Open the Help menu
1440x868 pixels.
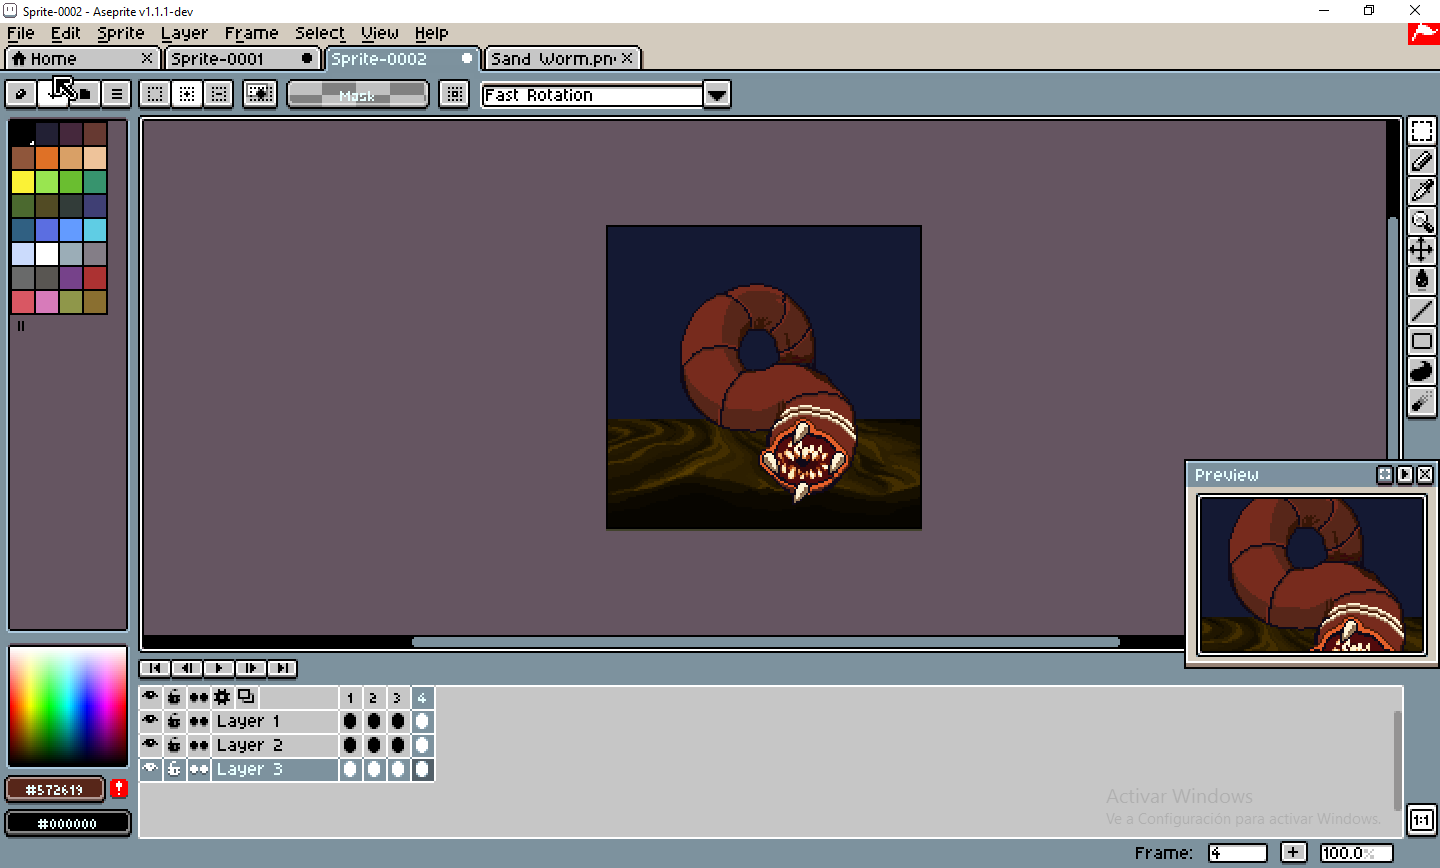432,33
